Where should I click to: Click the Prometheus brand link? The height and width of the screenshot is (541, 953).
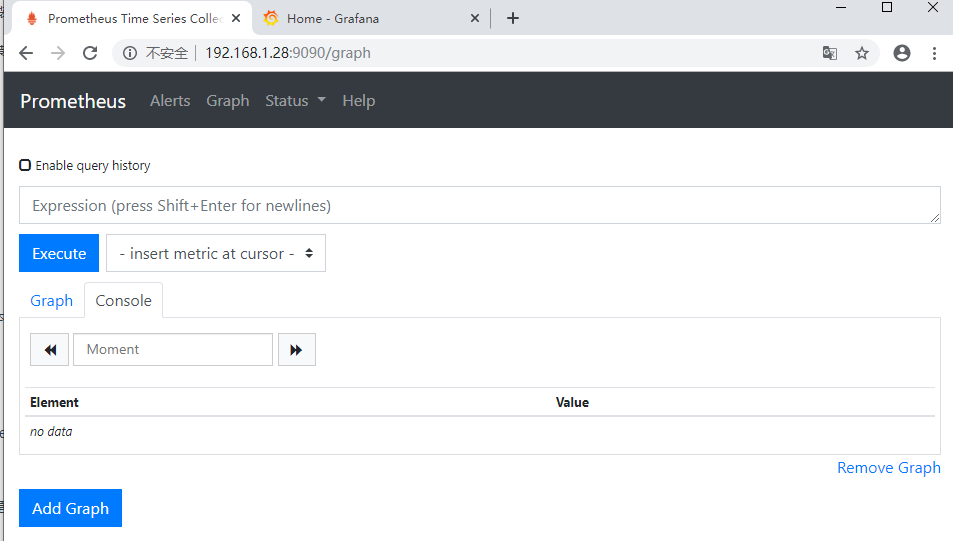73,101
